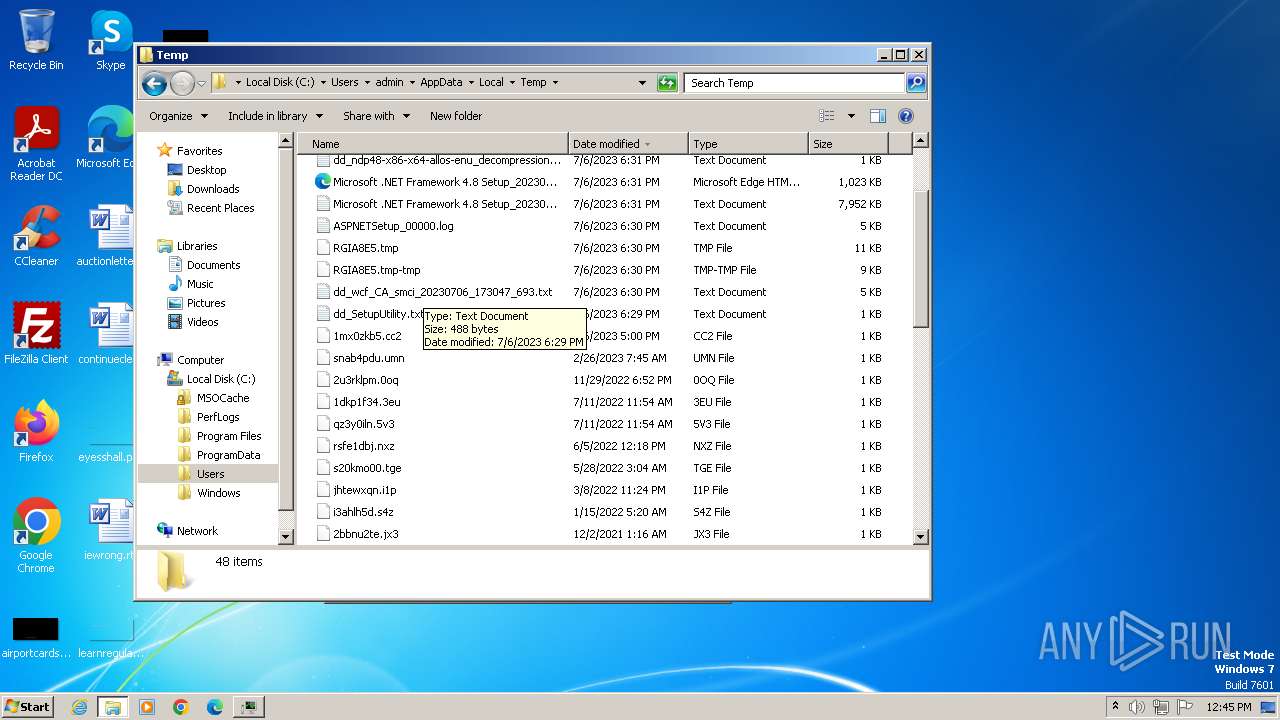Select Downloads under Favorites
Viewport: 1280px width, 720px height.
tap(213, 189)
